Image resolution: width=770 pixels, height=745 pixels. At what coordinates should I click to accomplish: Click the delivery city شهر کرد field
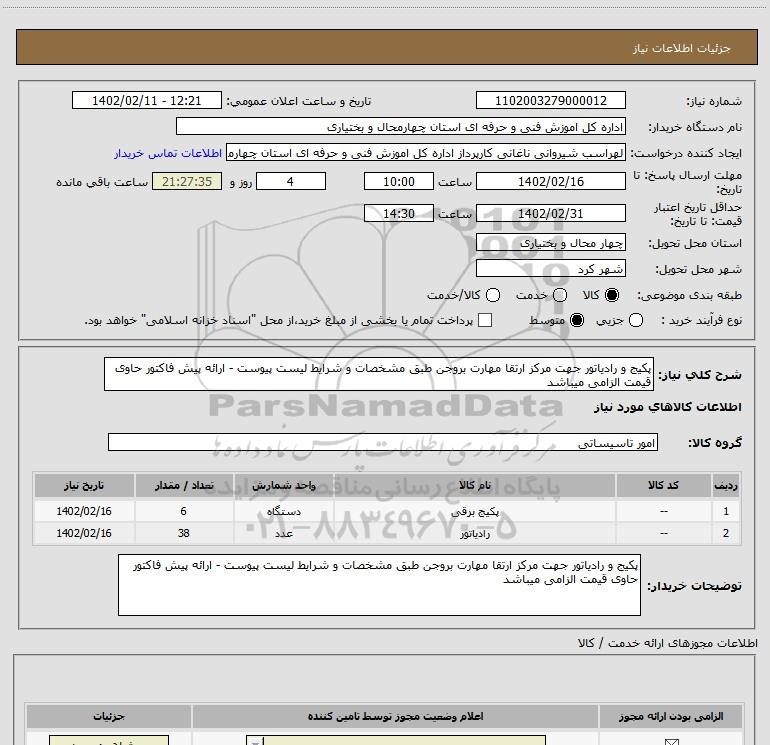(x=550, y=269)
